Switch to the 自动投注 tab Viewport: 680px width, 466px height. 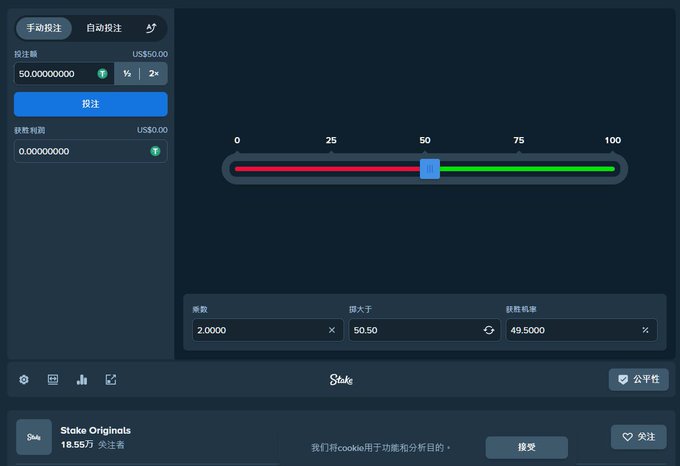pyautogui.click(x=104, y=28)
